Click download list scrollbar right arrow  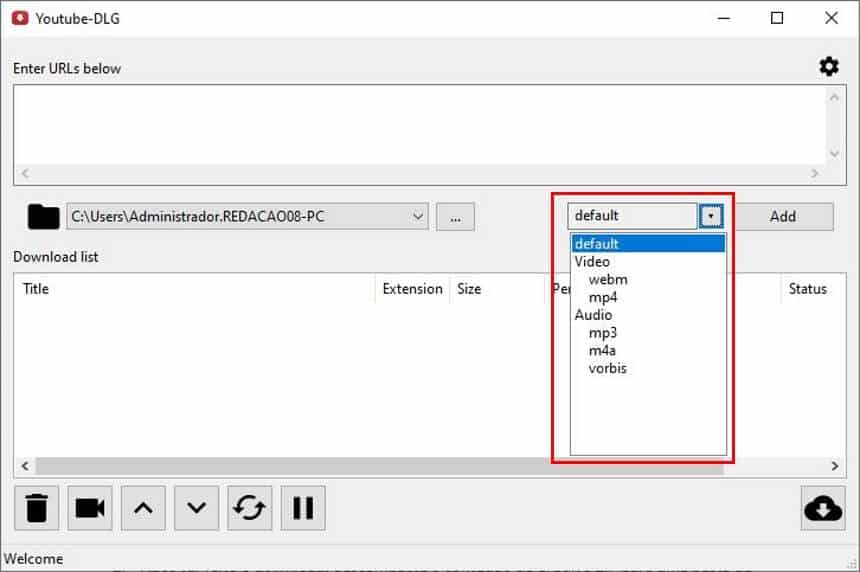pyautogui.click(x=835, y=466)
